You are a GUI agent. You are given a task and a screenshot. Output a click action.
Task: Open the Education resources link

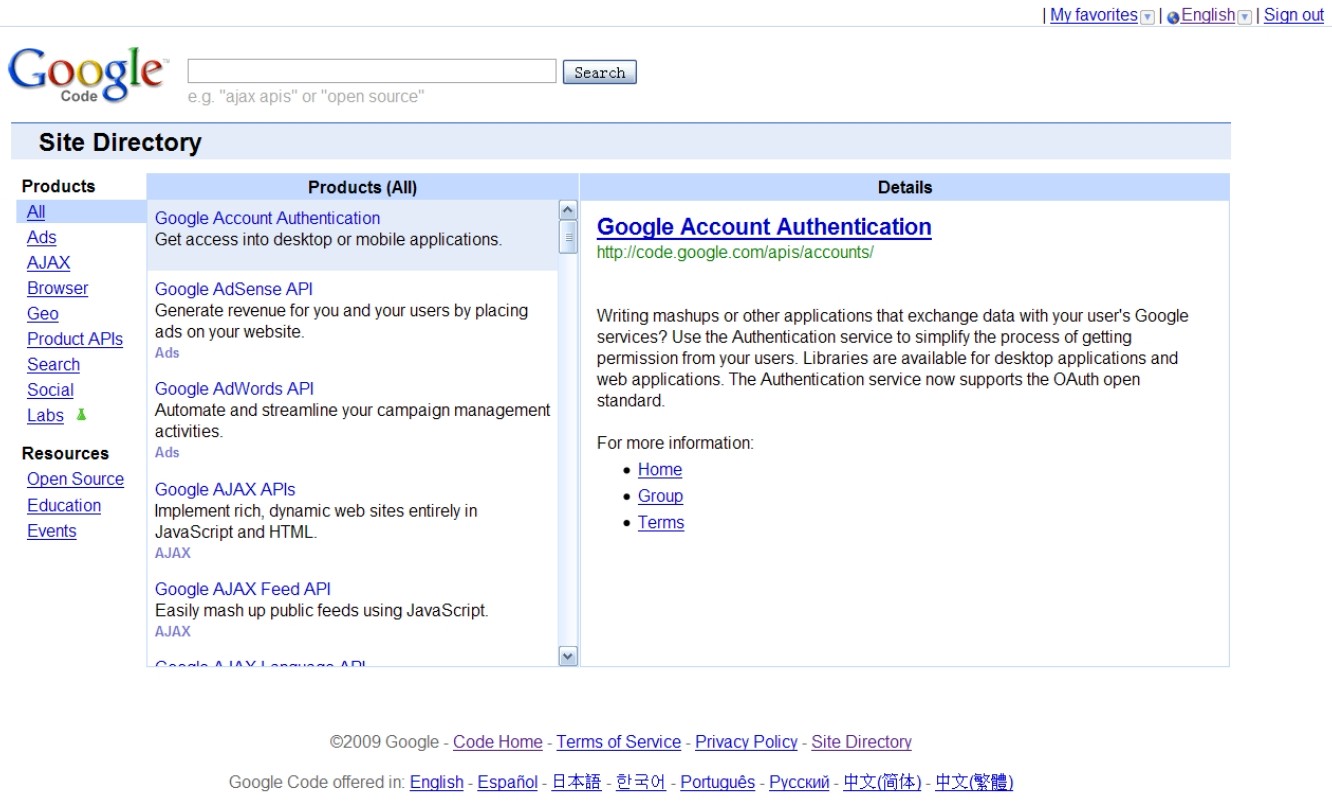[x=64, y=505]
